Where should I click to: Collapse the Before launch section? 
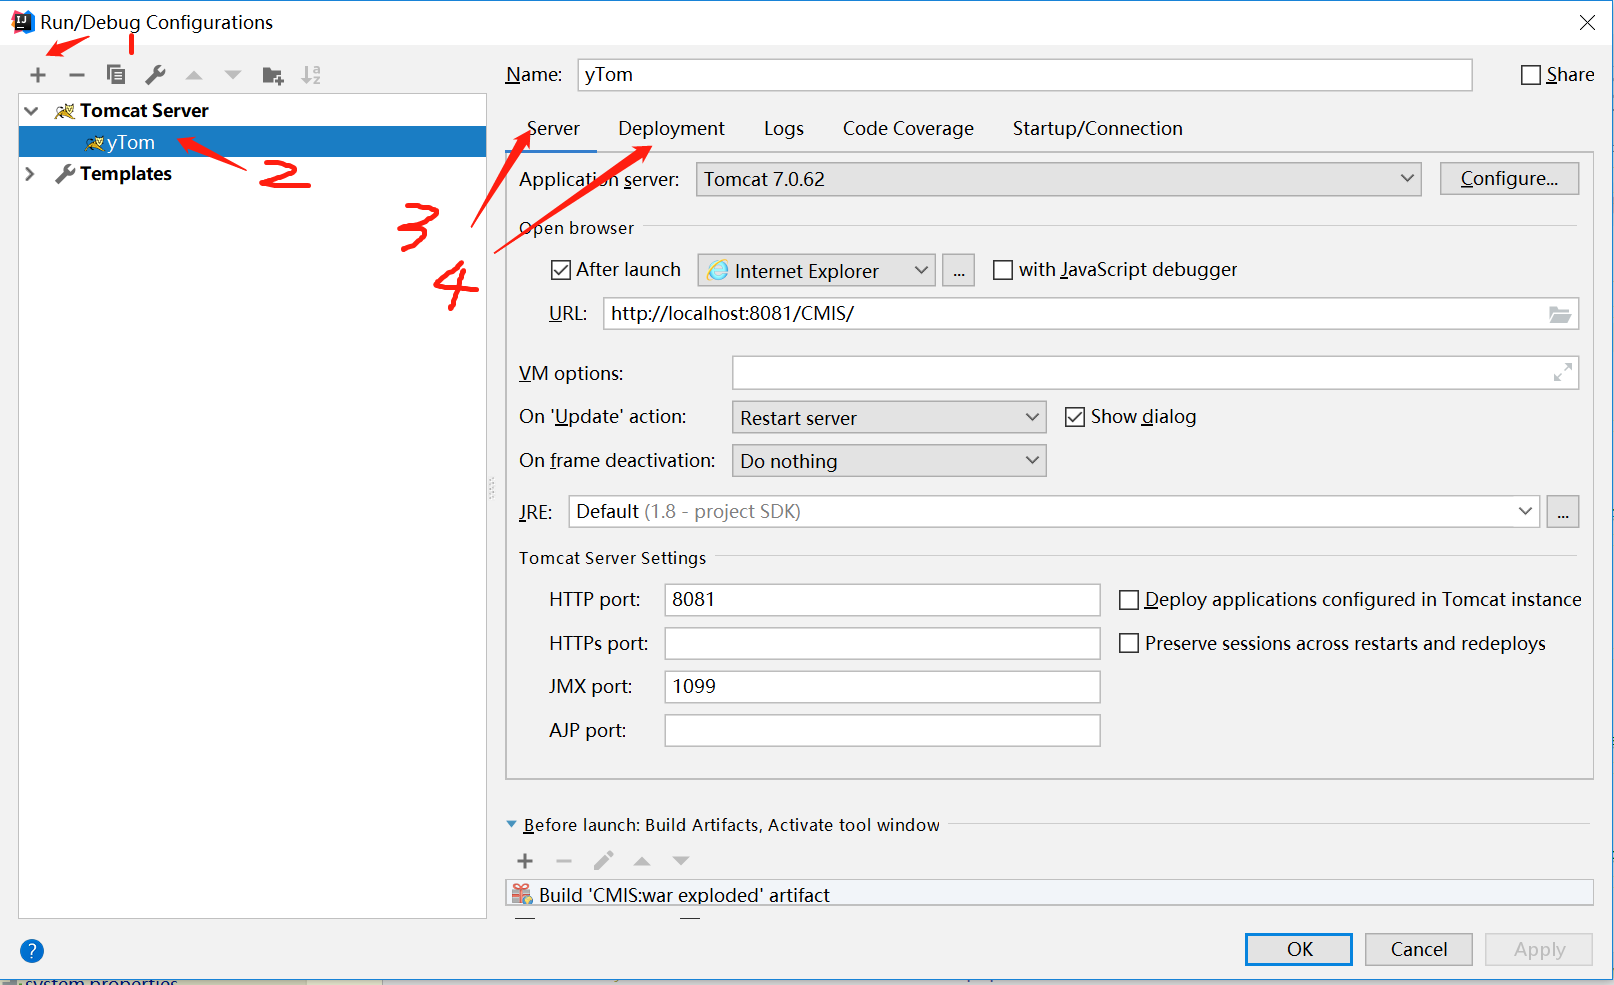[x=512, y=825]
